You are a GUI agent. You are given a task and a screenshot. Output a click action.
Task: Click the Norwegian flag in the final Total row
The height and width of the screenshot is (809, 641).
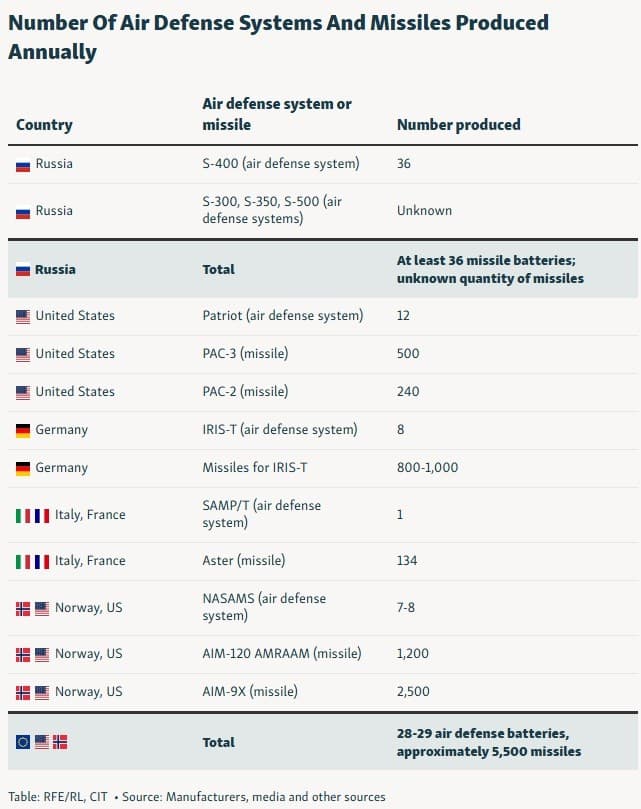point(60,742)
